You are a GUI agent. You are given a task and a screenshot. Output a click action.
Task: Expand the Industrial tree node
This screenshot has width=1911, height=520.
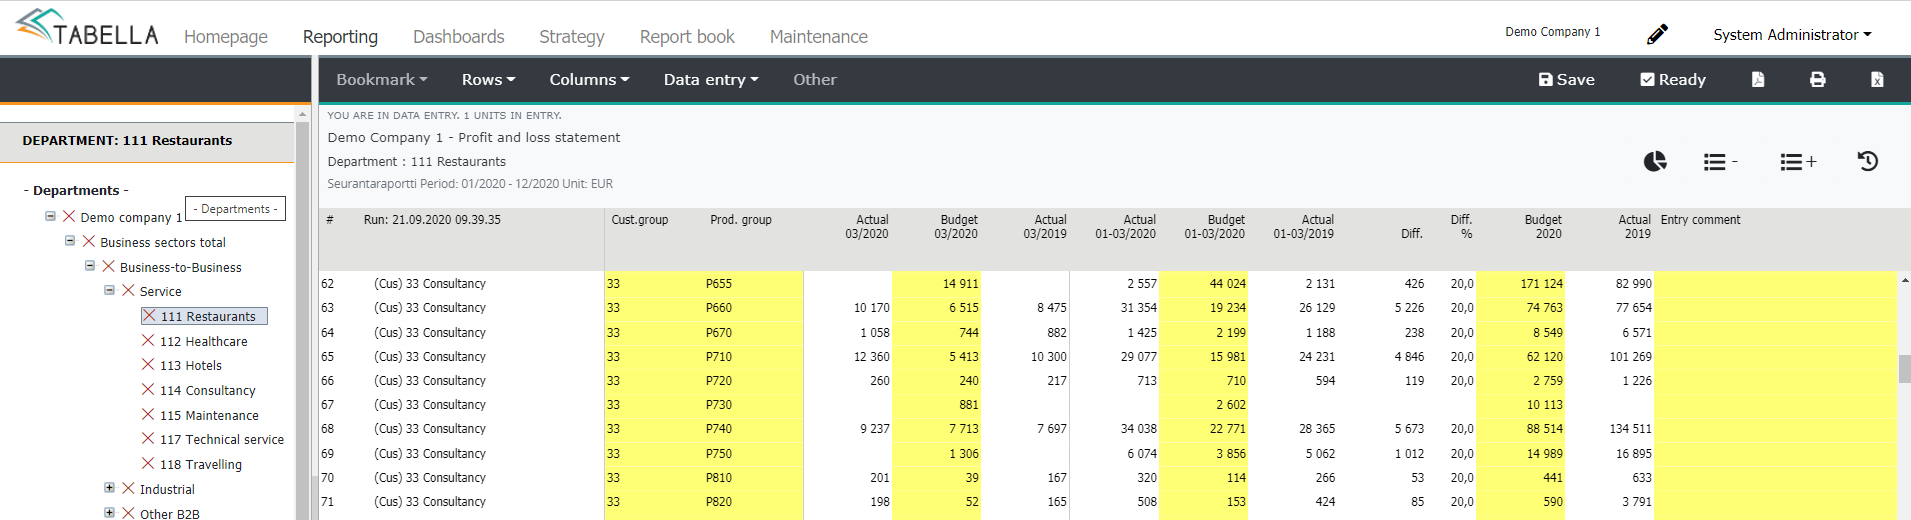109,488
